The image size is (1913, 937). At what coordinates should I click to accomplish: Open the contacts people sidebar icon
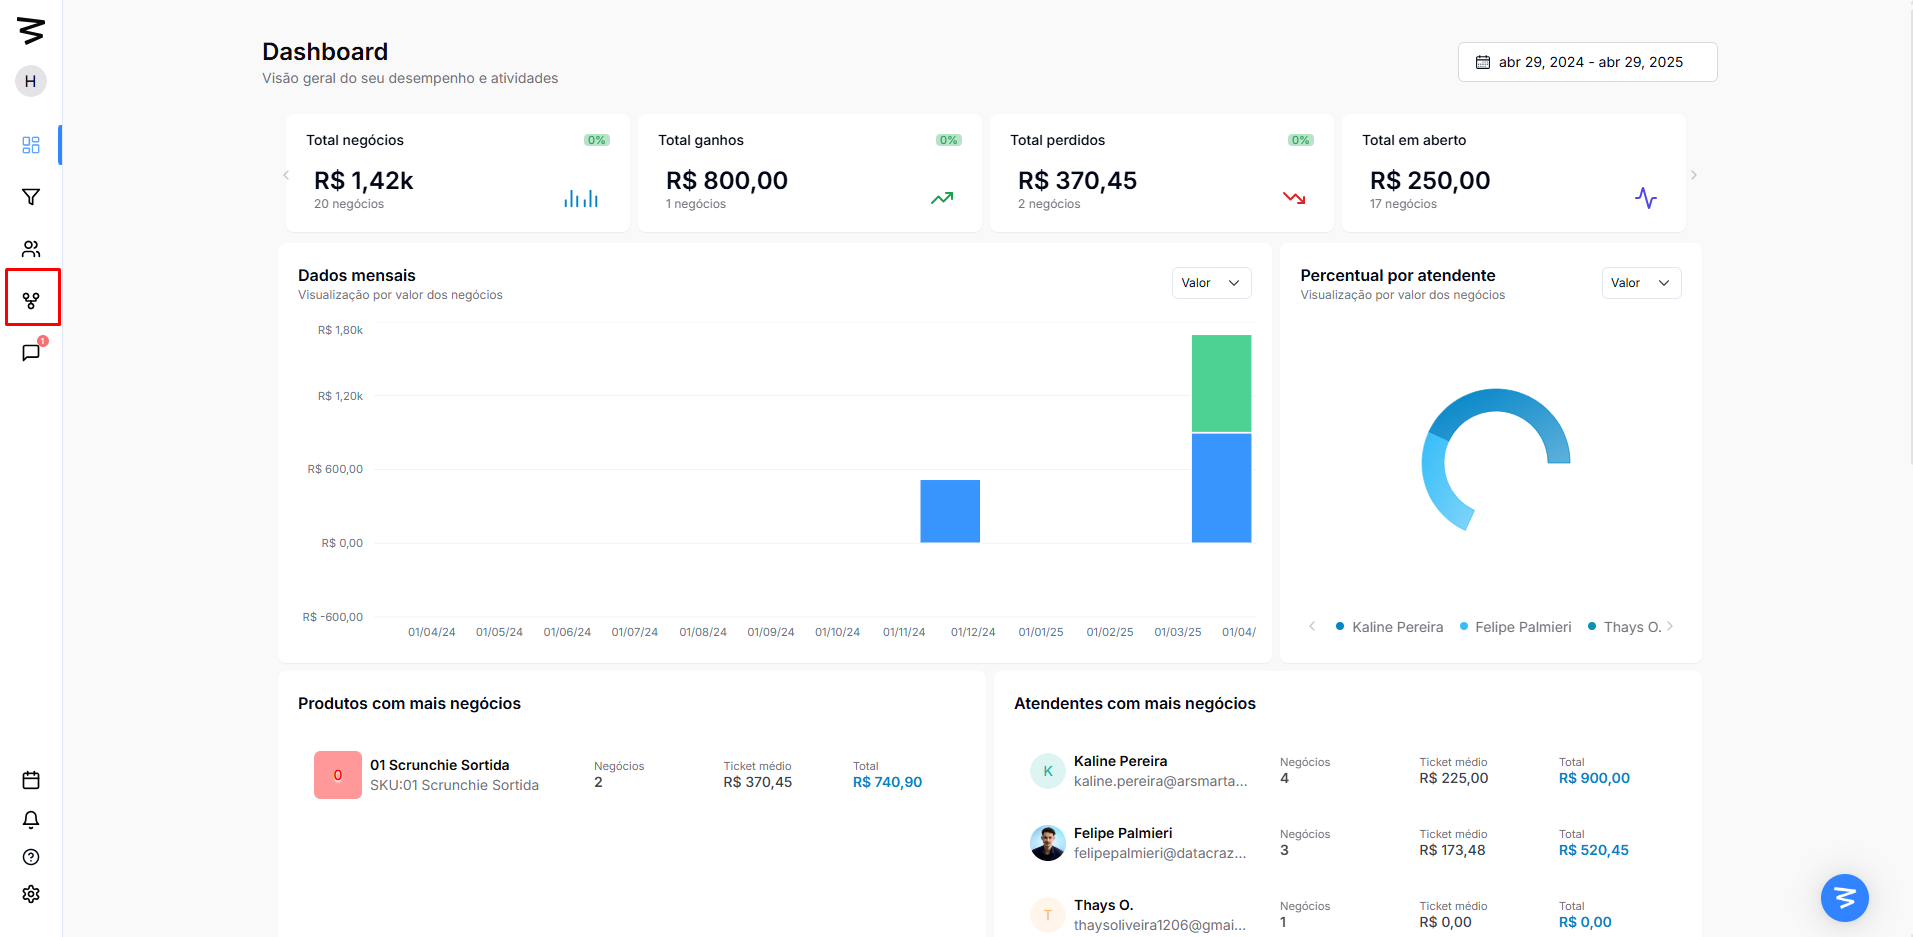coord(31,249)
